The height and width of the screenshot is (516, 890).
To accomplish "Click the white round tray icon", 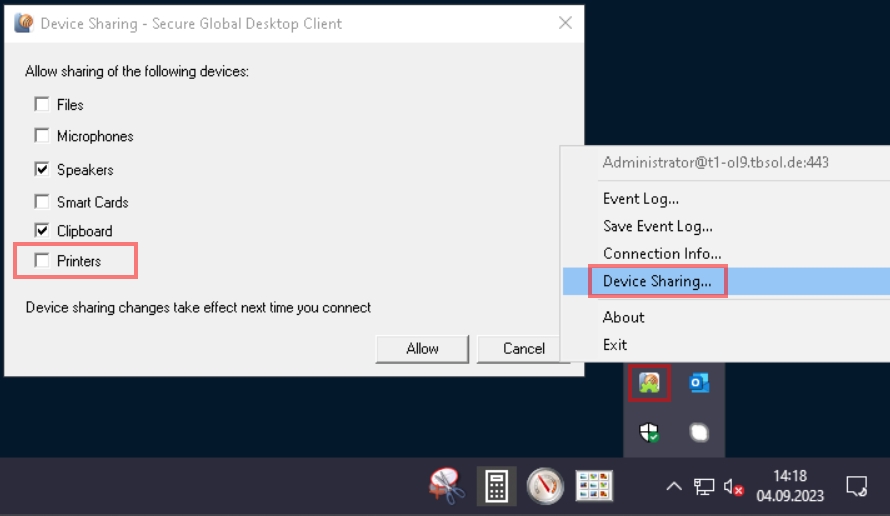I will point(699,432).
